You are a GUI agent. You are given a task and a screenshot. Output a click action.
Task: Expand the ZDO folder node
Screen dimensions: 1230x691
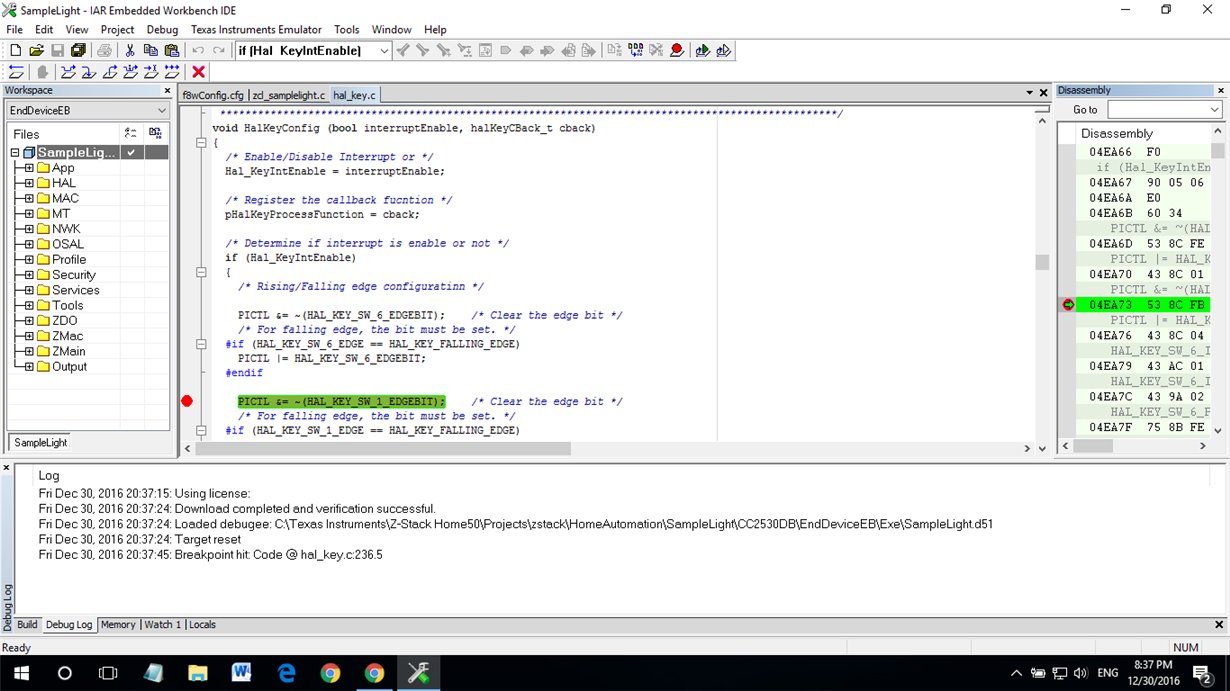(29, 321)
